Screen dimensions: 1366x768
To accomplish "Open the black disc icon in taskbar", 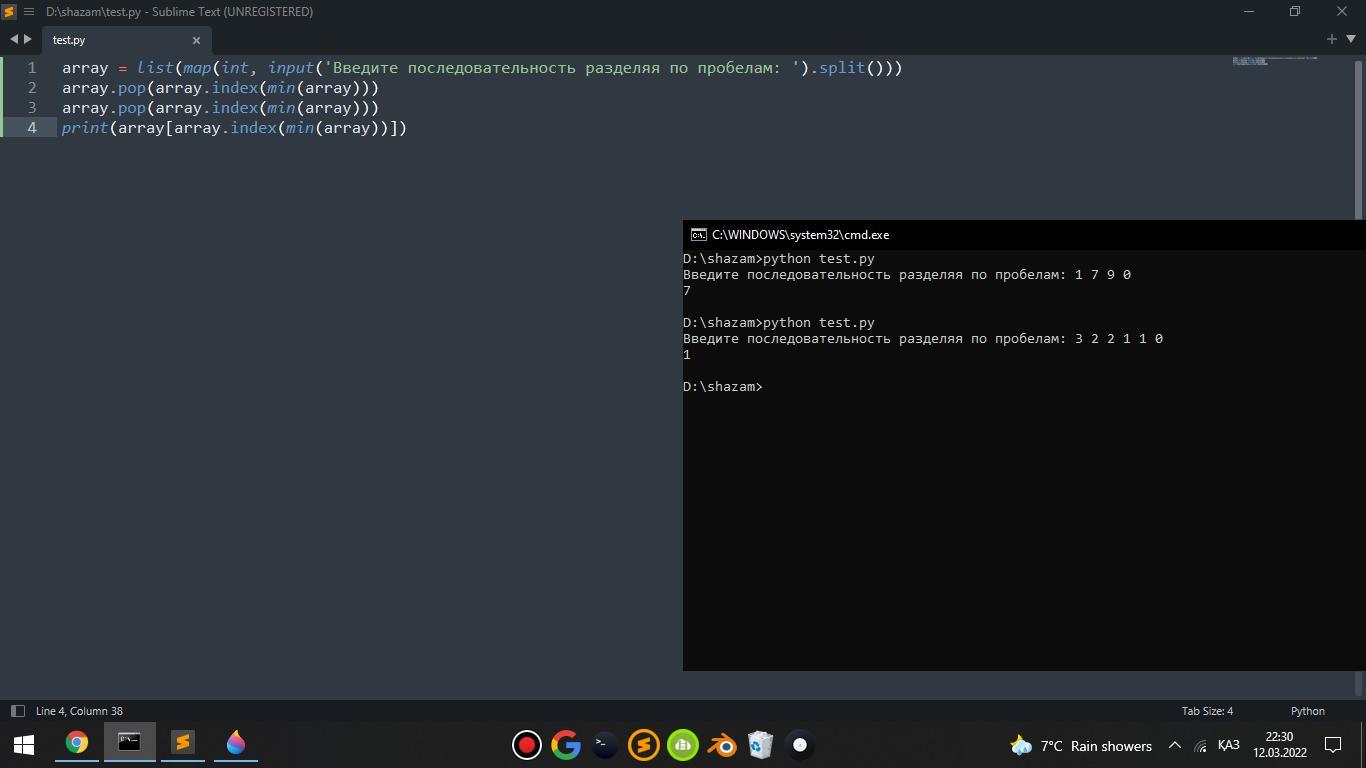I will [800, 745].
